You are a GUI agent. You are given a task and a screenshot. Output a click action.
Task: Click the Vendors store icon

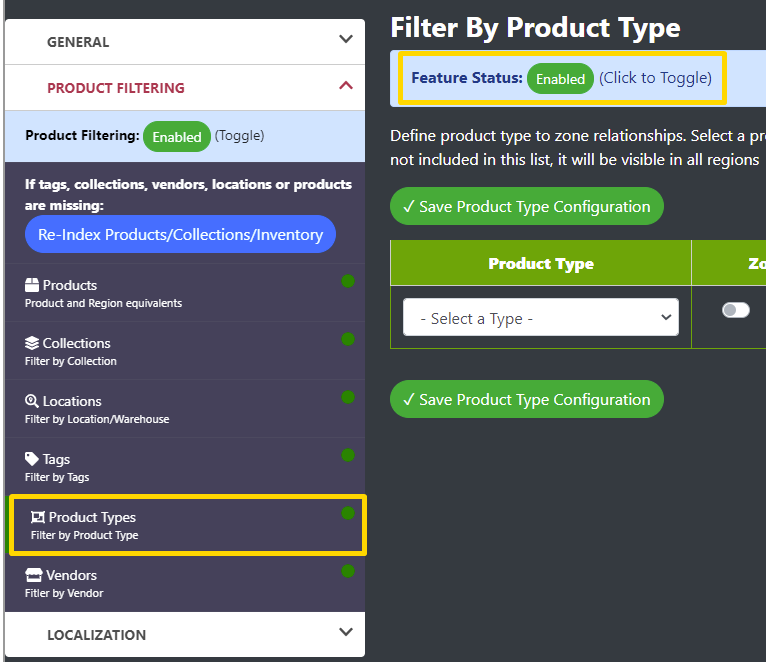pos(34,575)
